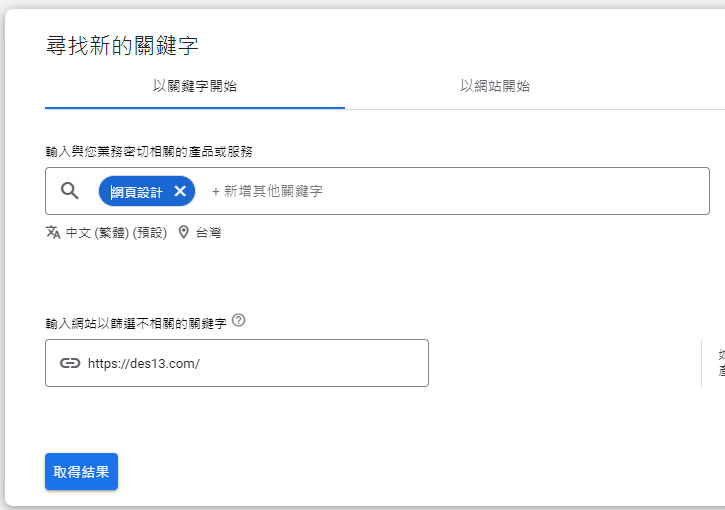Image resolution: width=725 pixels, height=510 pixels.
Task: Click the location pin icon
Action: pos(184,232)
